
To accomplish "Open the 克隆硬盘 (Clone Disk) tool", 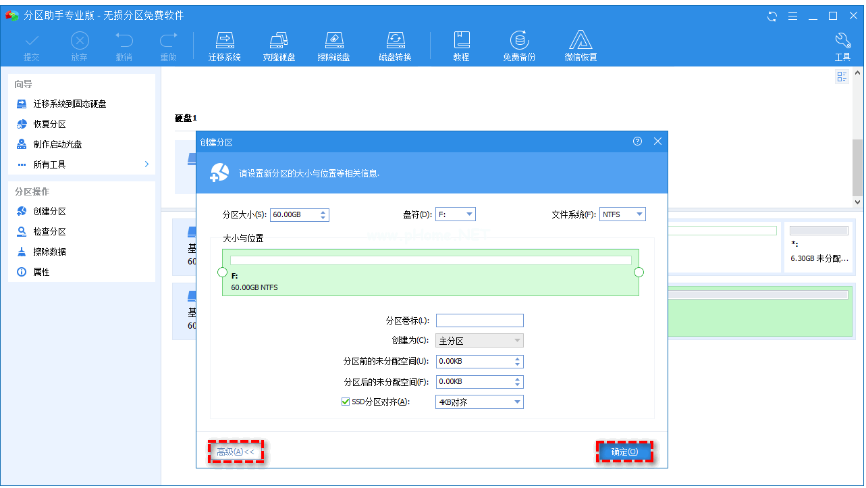I will (x=280, y=44).
